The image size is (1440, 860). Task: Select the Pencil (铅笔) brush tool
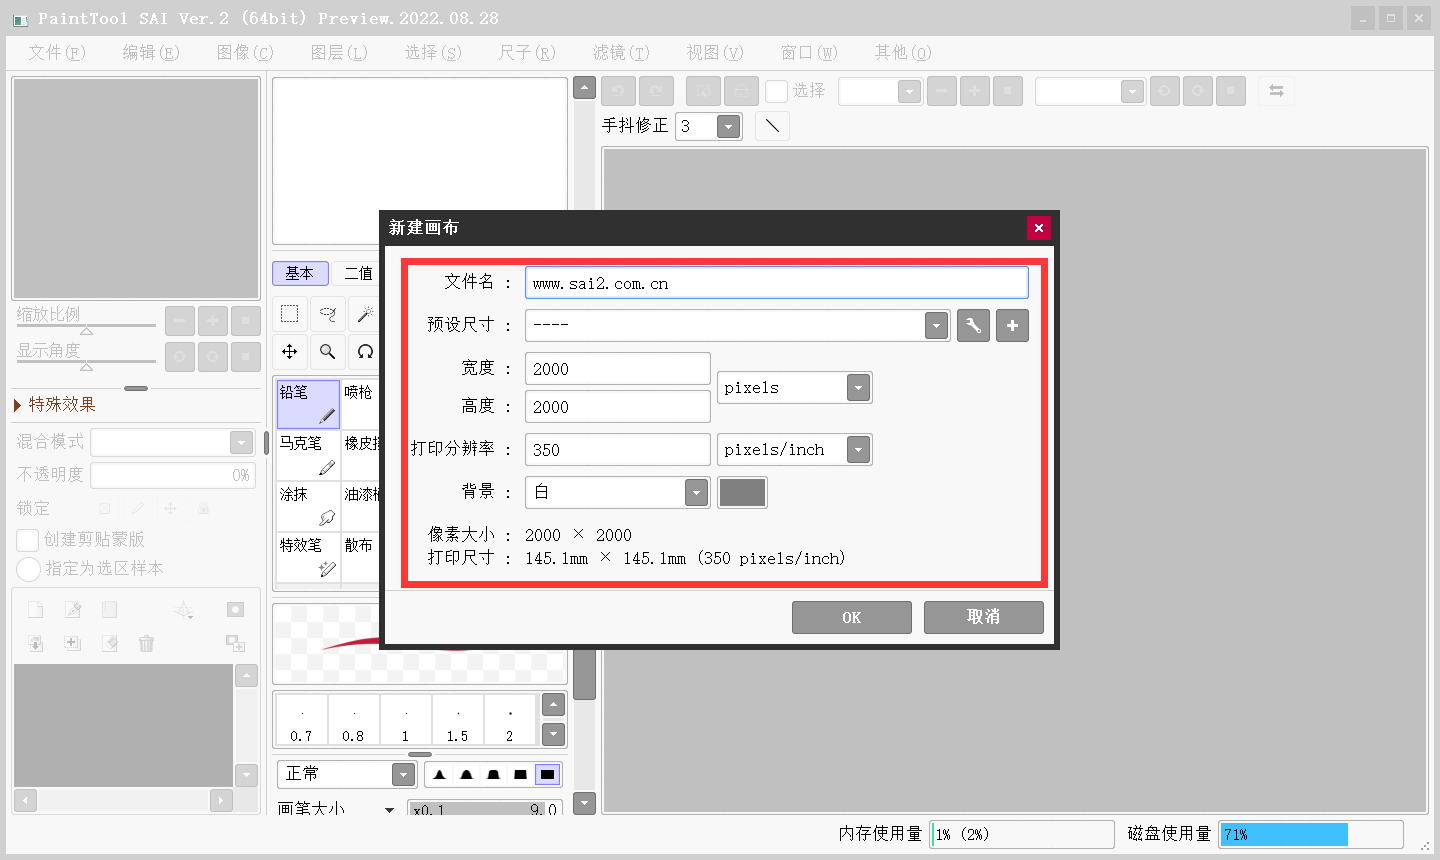(x=308, y=404)
